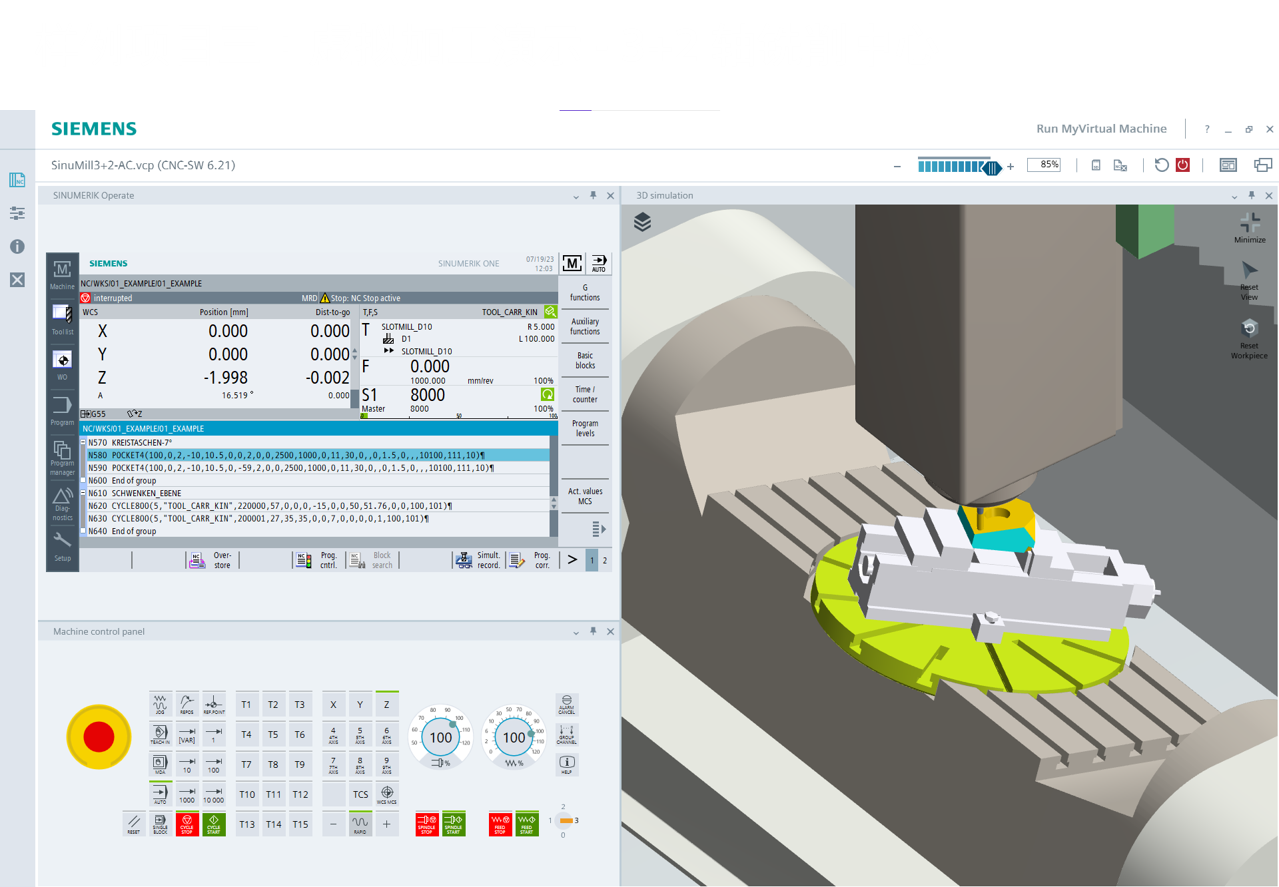Screen dimensions: 1279x887
Task: Click the Simult. record. softkey
Action: (478, 560)
